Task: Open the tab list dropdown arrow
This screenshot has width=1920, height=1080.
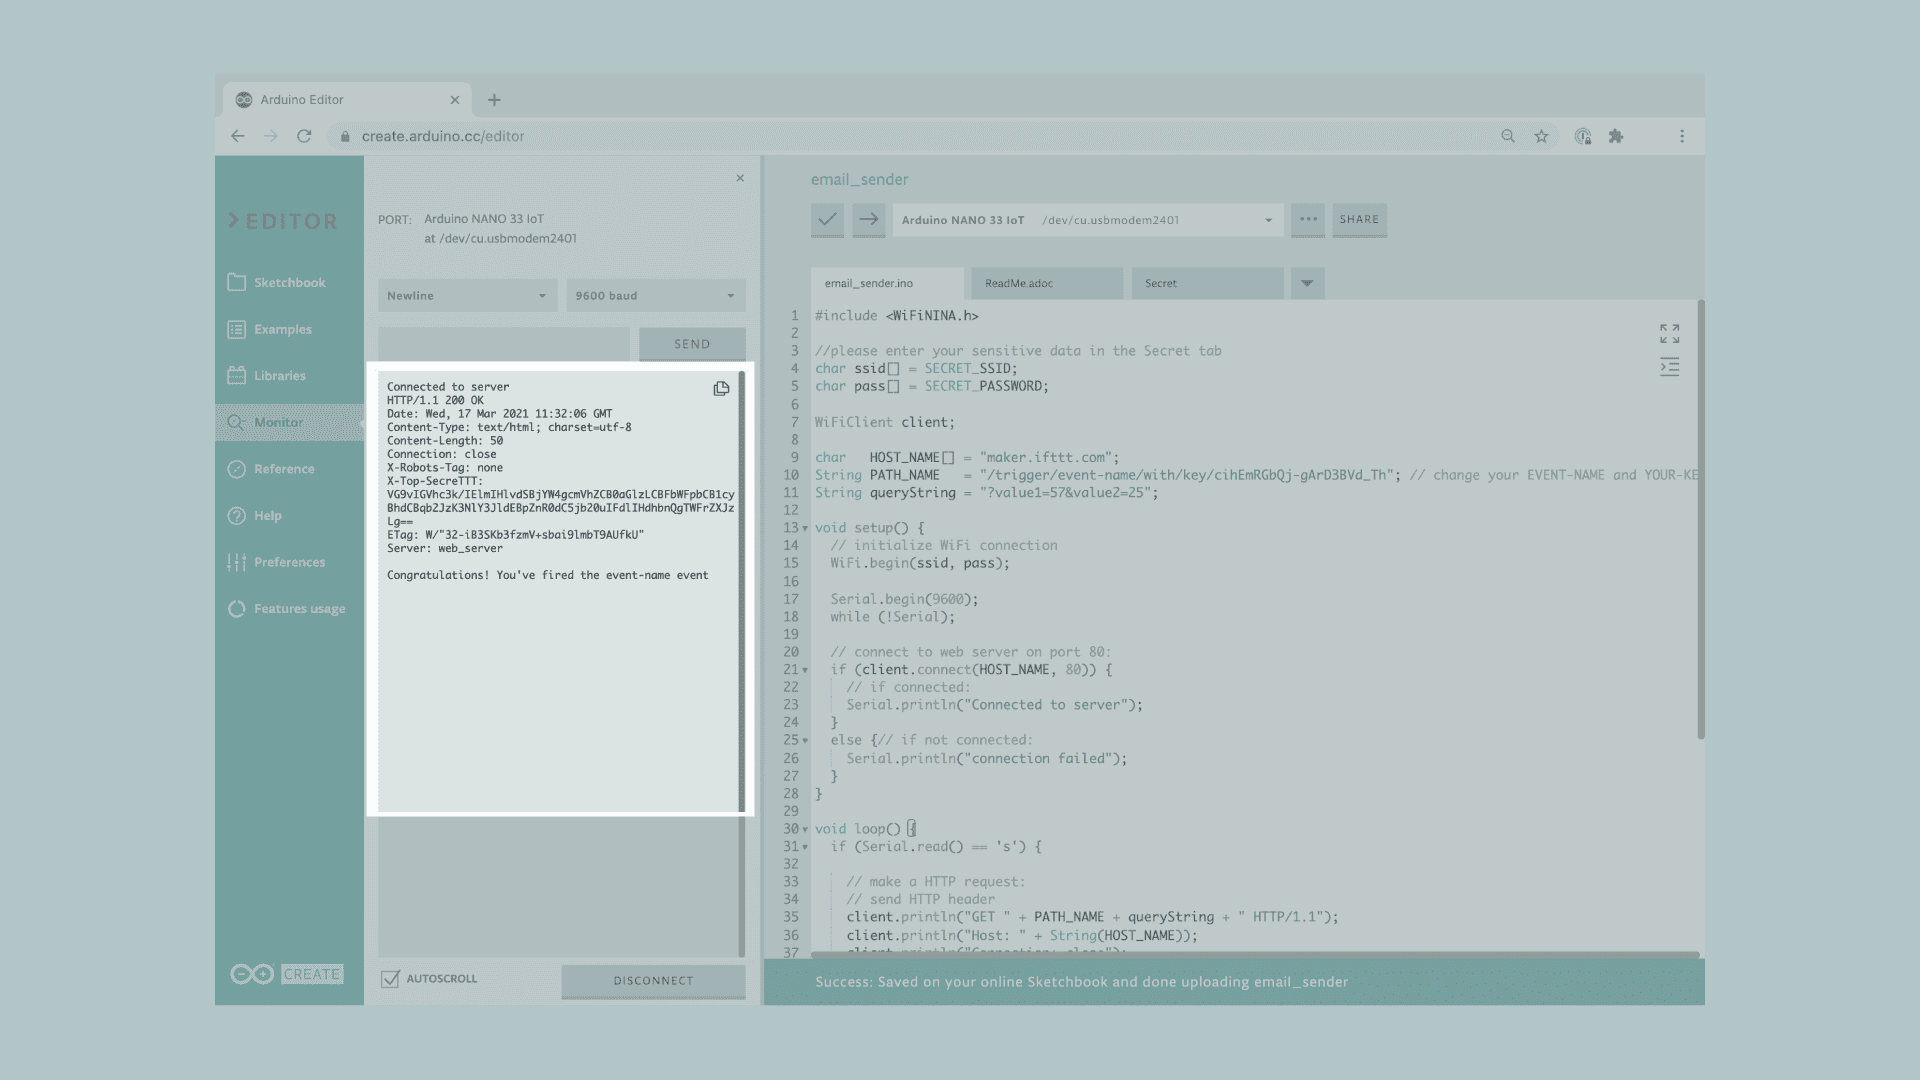Action: [1307, 284]
